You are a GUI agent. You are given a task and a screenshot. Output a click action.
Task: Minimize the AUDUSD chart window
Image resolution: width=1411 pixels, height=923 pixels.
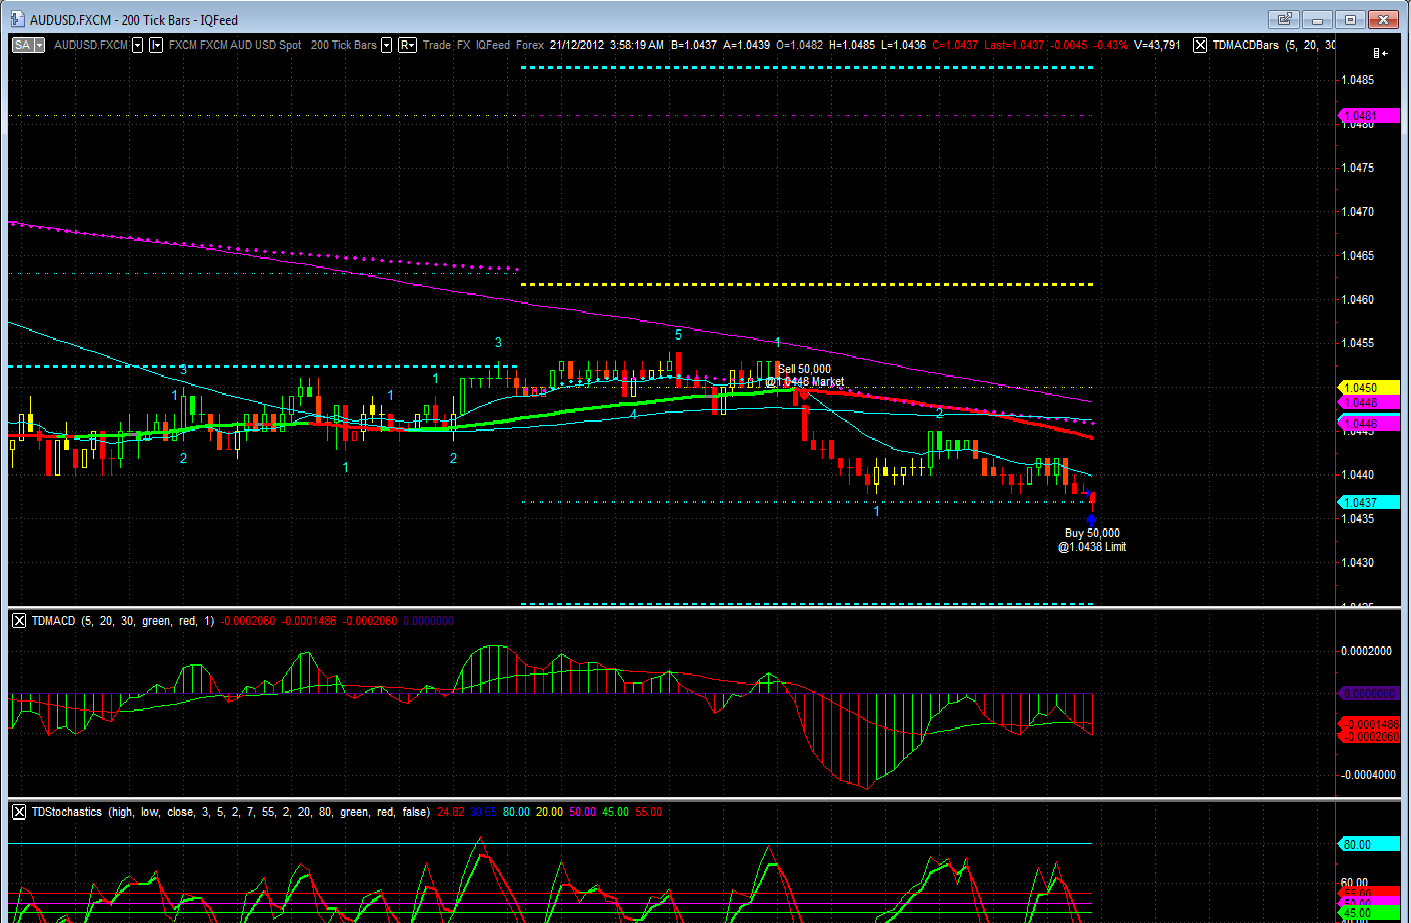pos(1317,19)
